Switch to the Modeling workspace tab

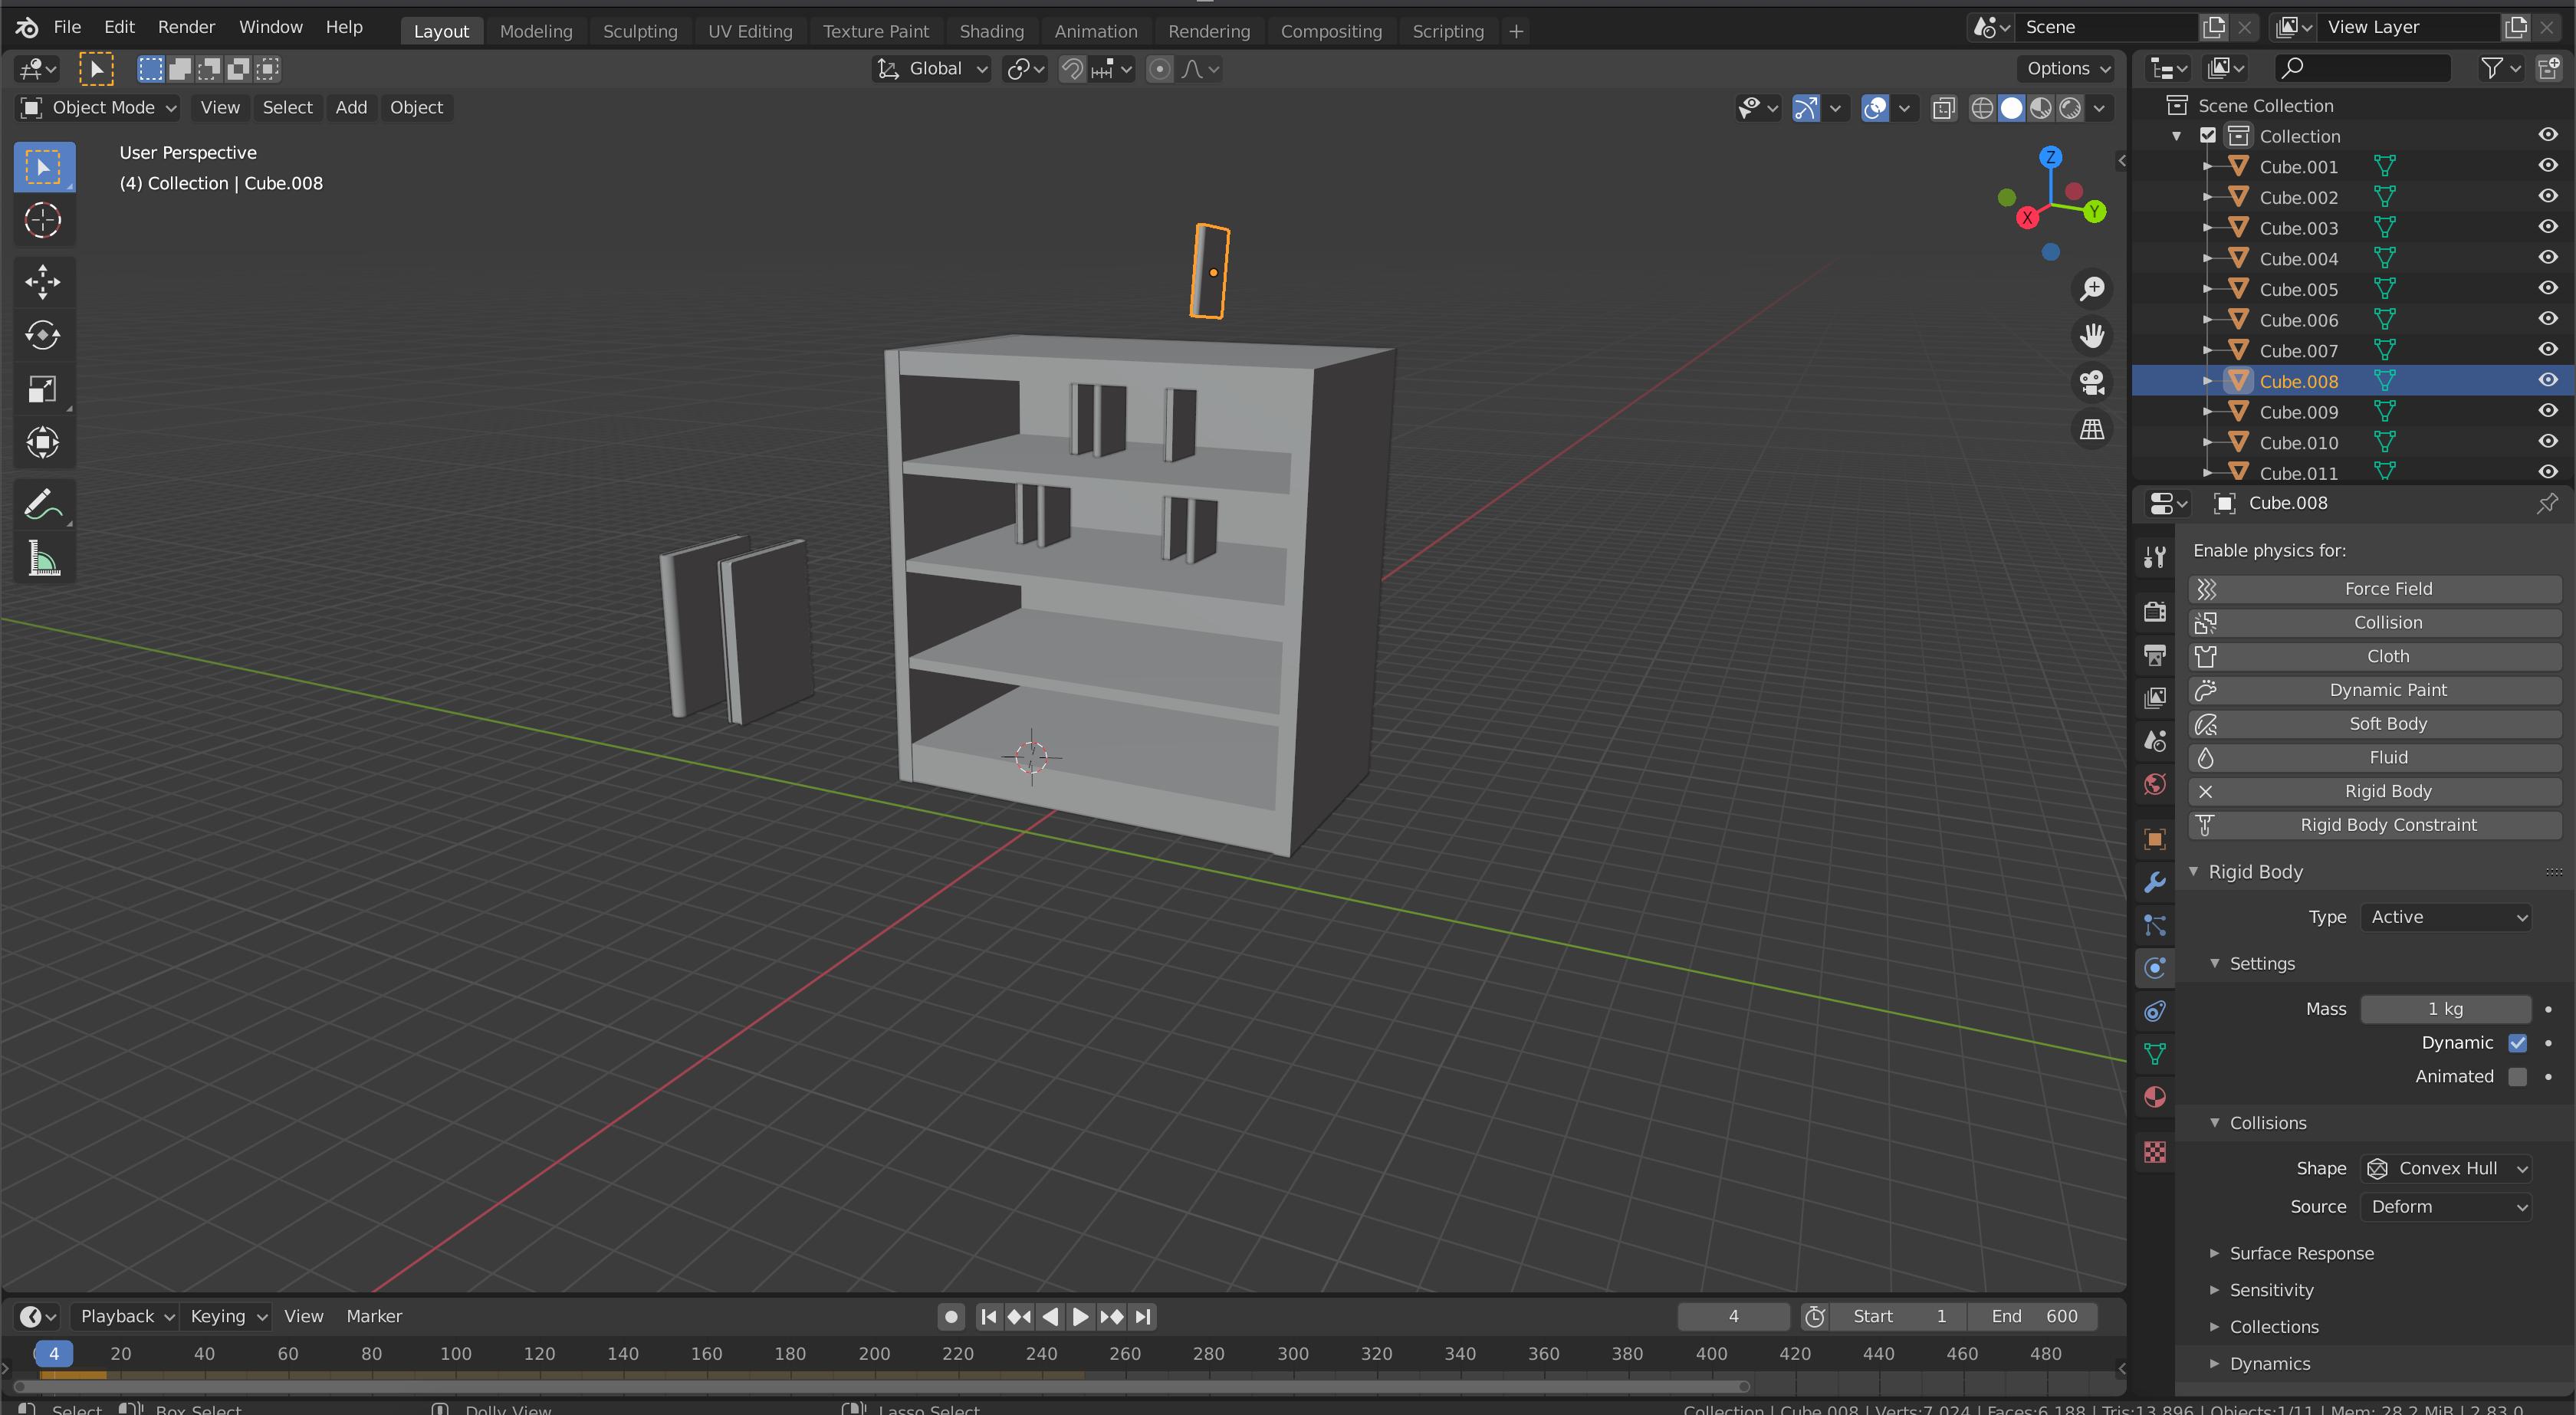point(536,31)
